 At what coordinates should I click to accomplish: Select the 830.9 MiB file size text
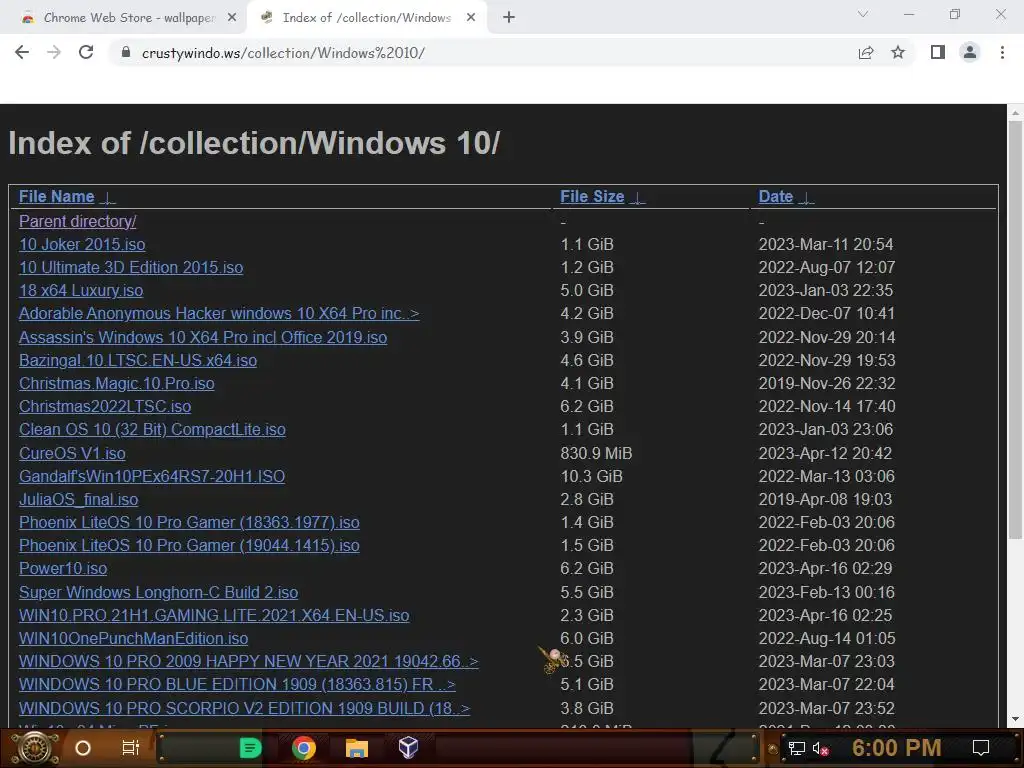[596, 453]
